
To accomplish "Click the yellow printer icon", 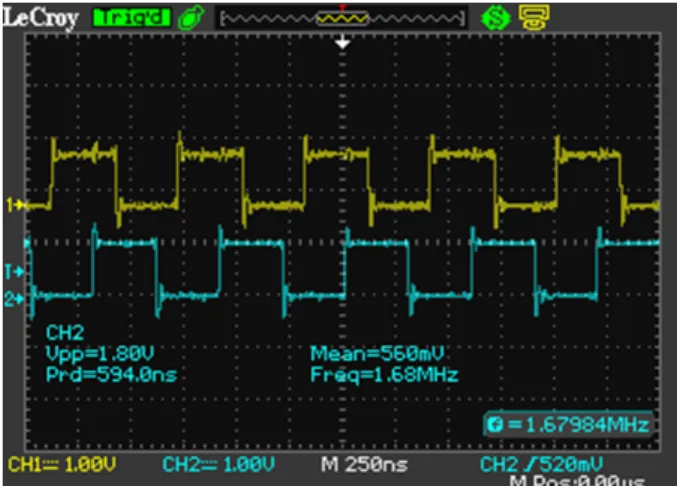I will (534, 18).
